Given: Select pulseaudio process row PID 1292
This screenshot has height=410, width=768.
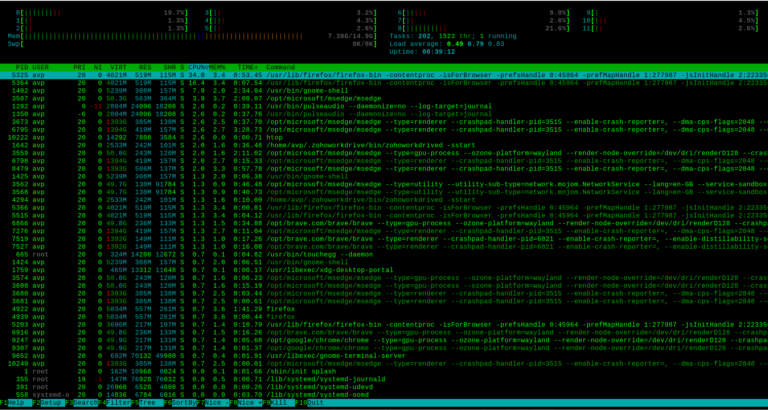Looking at the screenshot, I should [384, 106].
